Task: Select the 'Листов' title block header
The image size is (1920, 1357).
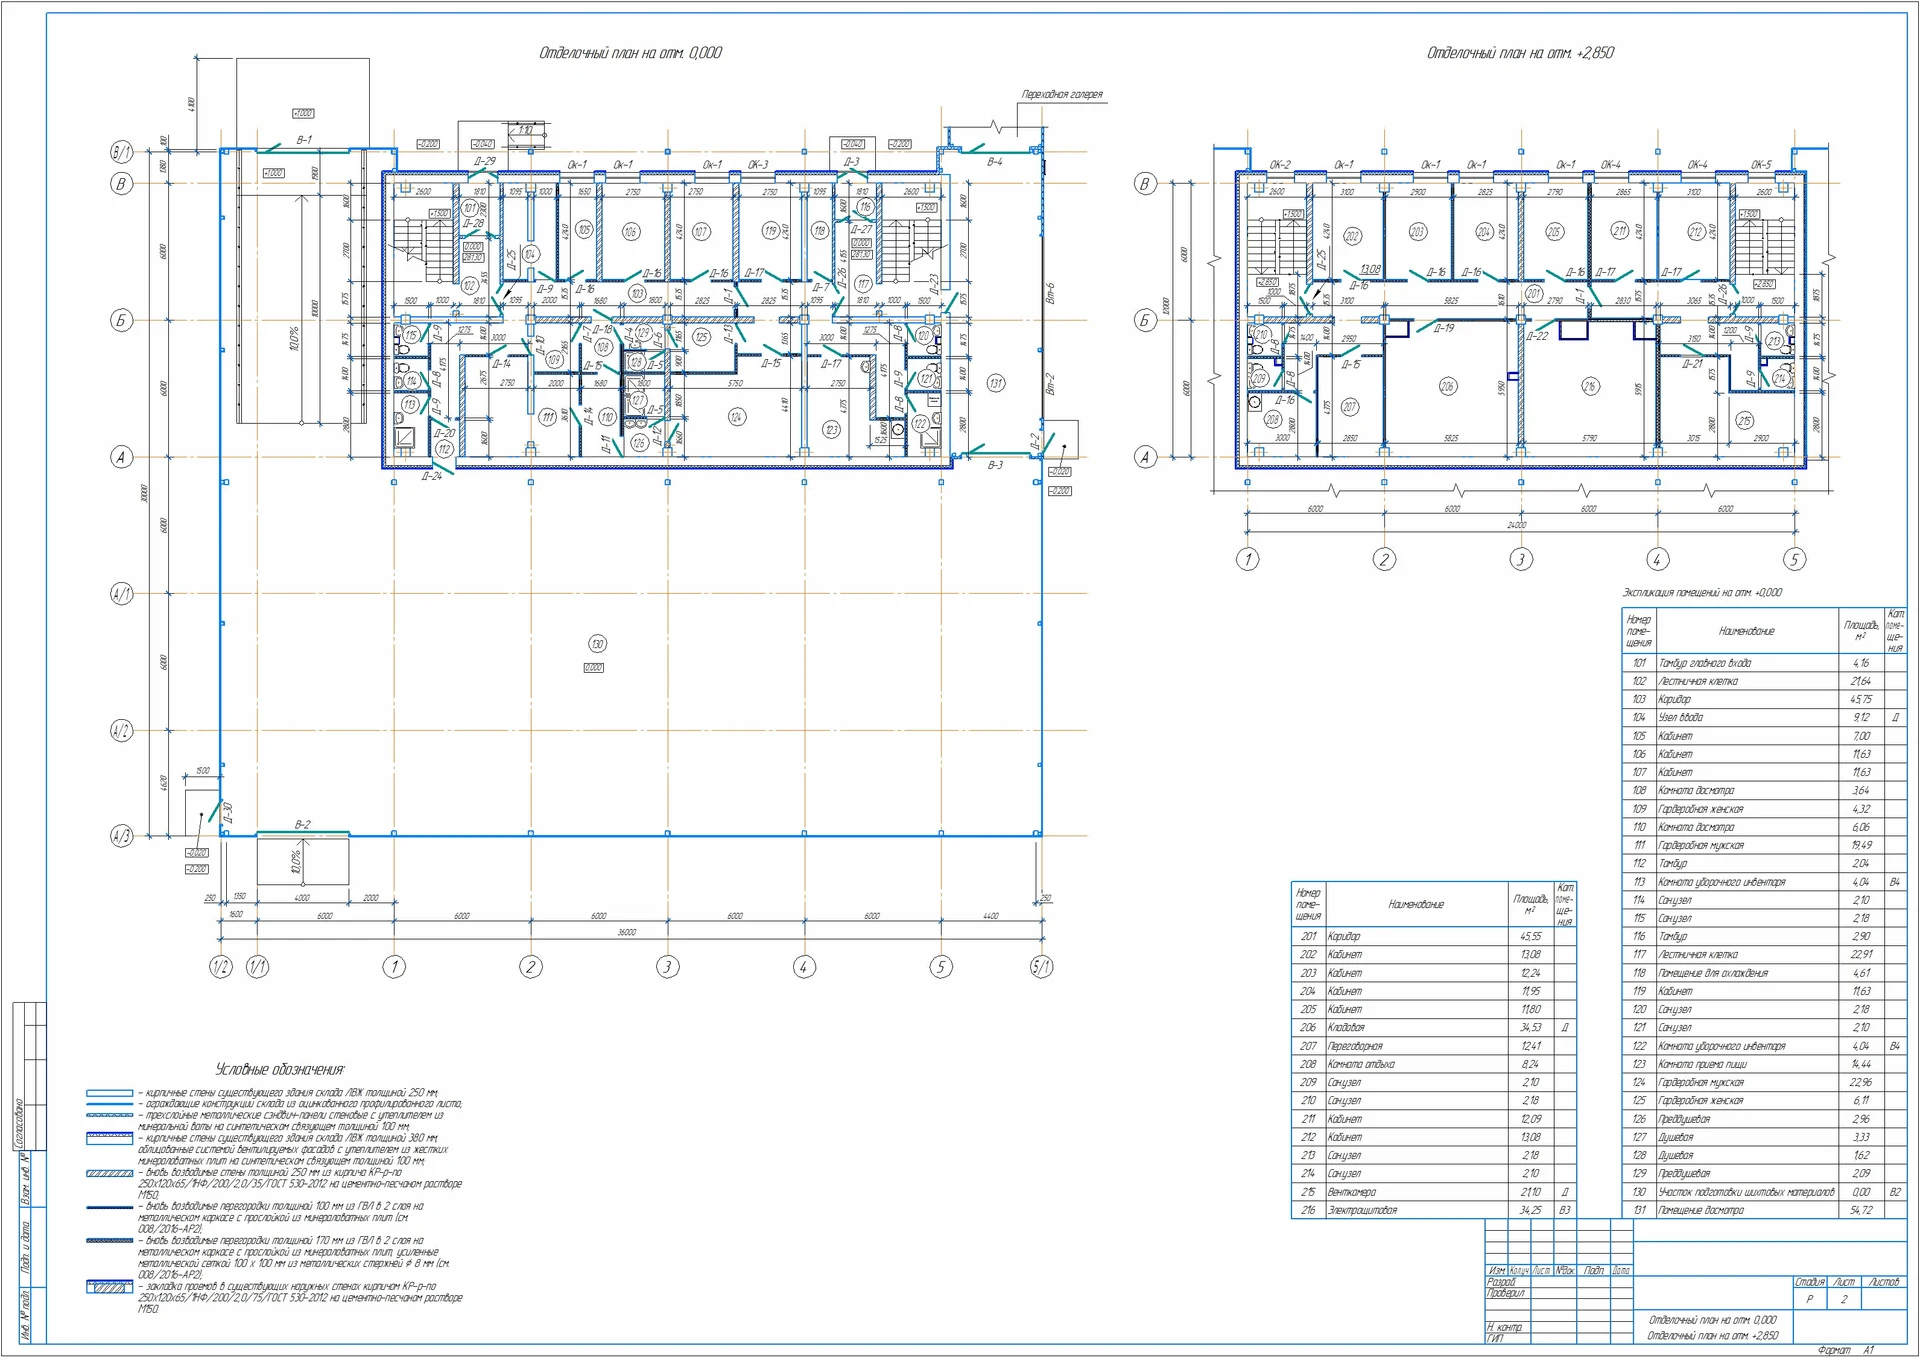Action: pos(1884,1282)
